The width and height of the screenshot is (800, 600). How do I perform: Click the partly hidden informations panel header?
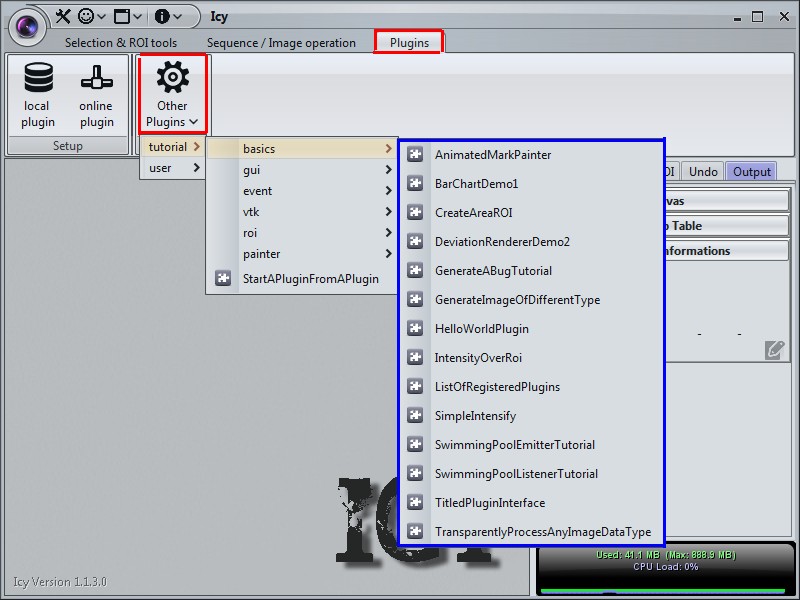[727, 251]
